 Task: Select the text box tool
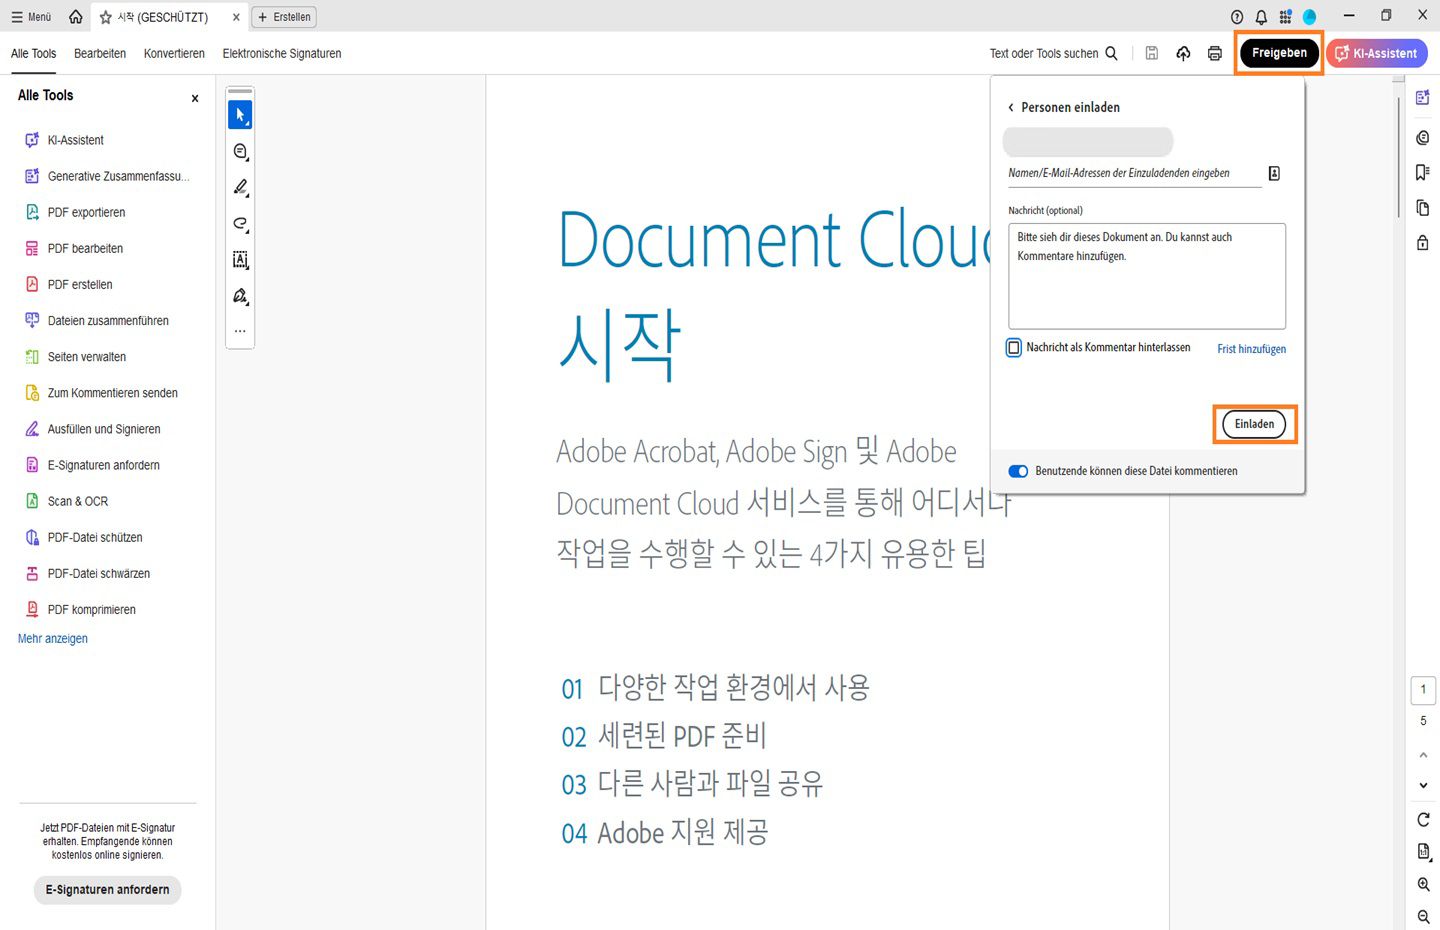coord(240,260)
